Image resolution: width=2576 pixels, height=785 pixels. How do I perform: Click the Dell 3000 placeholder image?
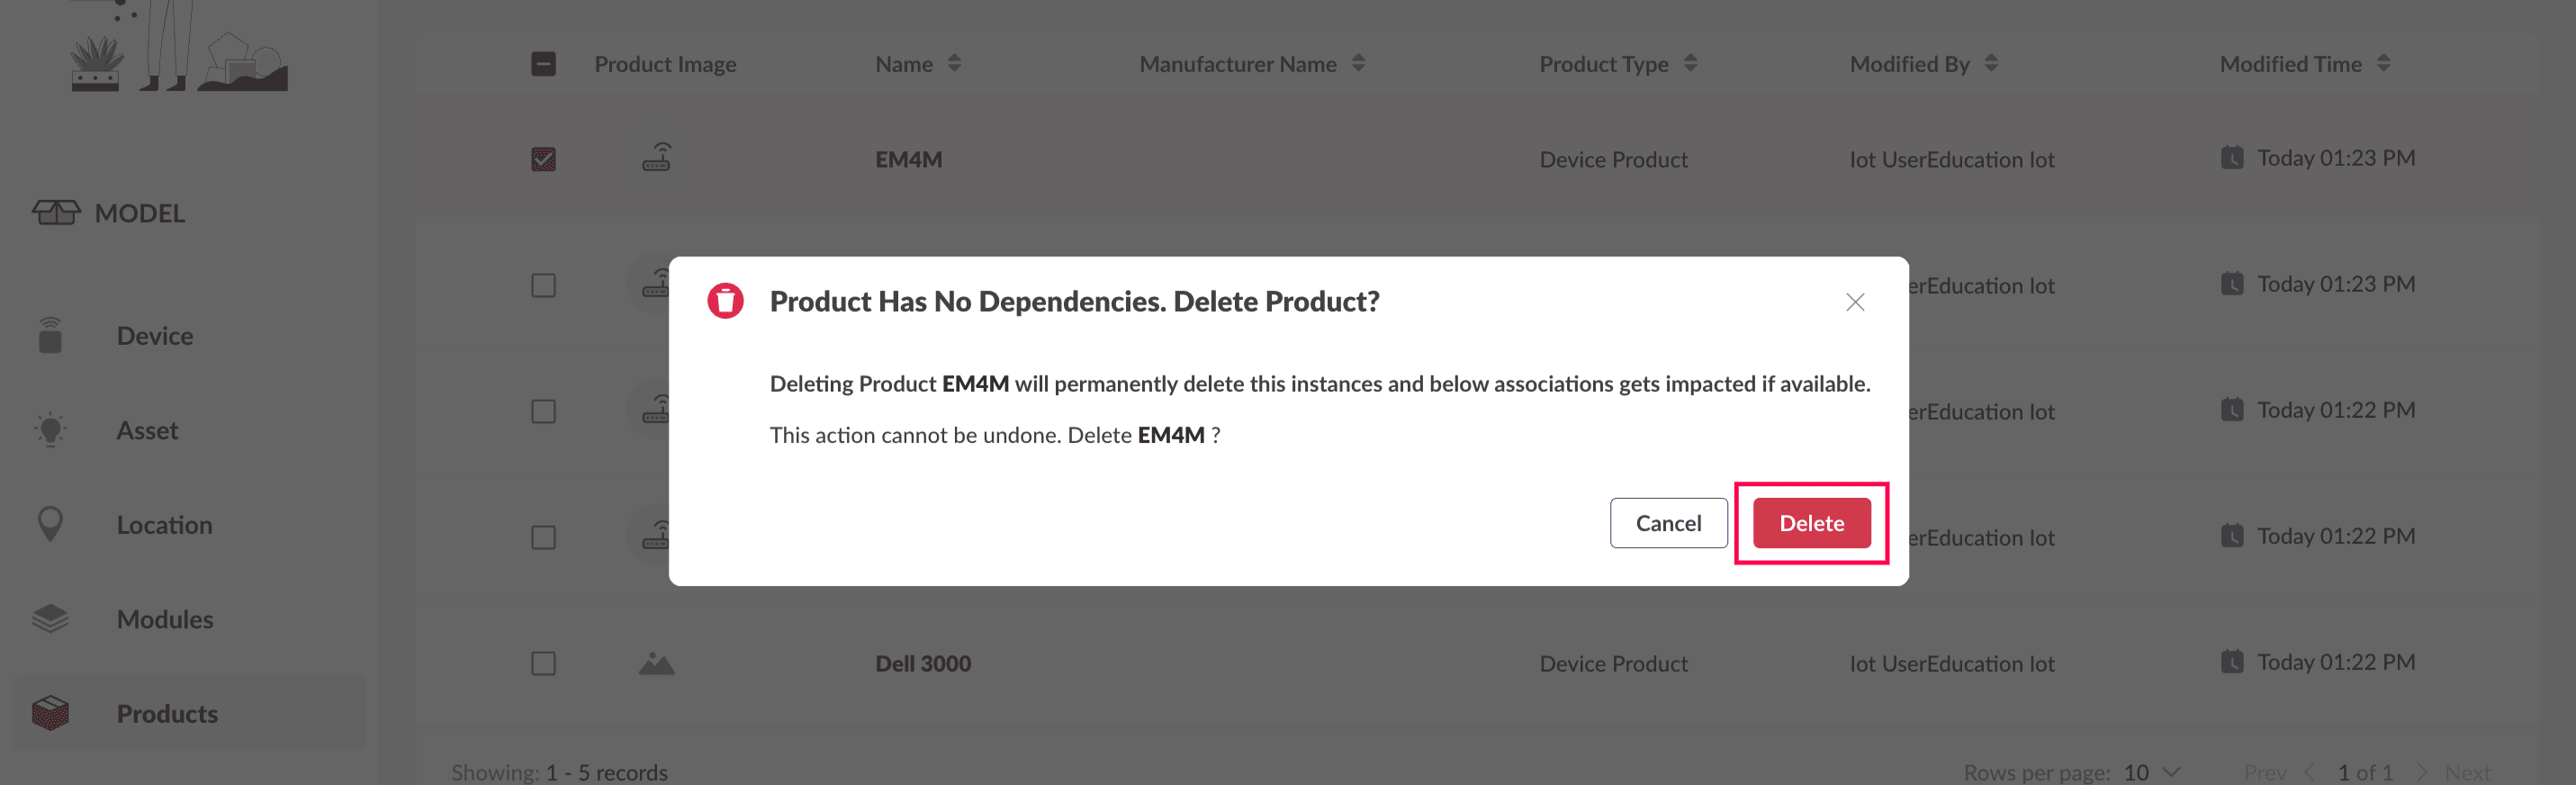click(656, 663)
